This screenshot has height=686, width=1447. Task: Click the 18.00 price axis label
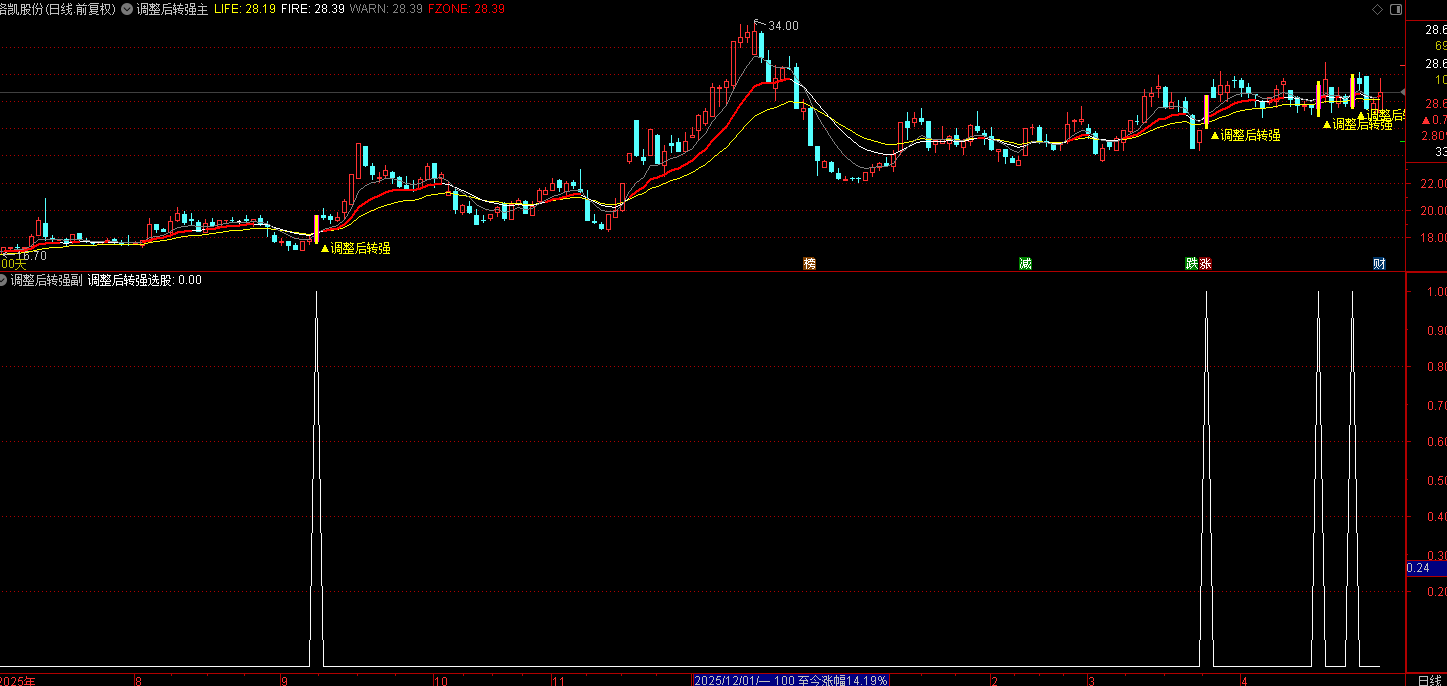coord(1435,238)
